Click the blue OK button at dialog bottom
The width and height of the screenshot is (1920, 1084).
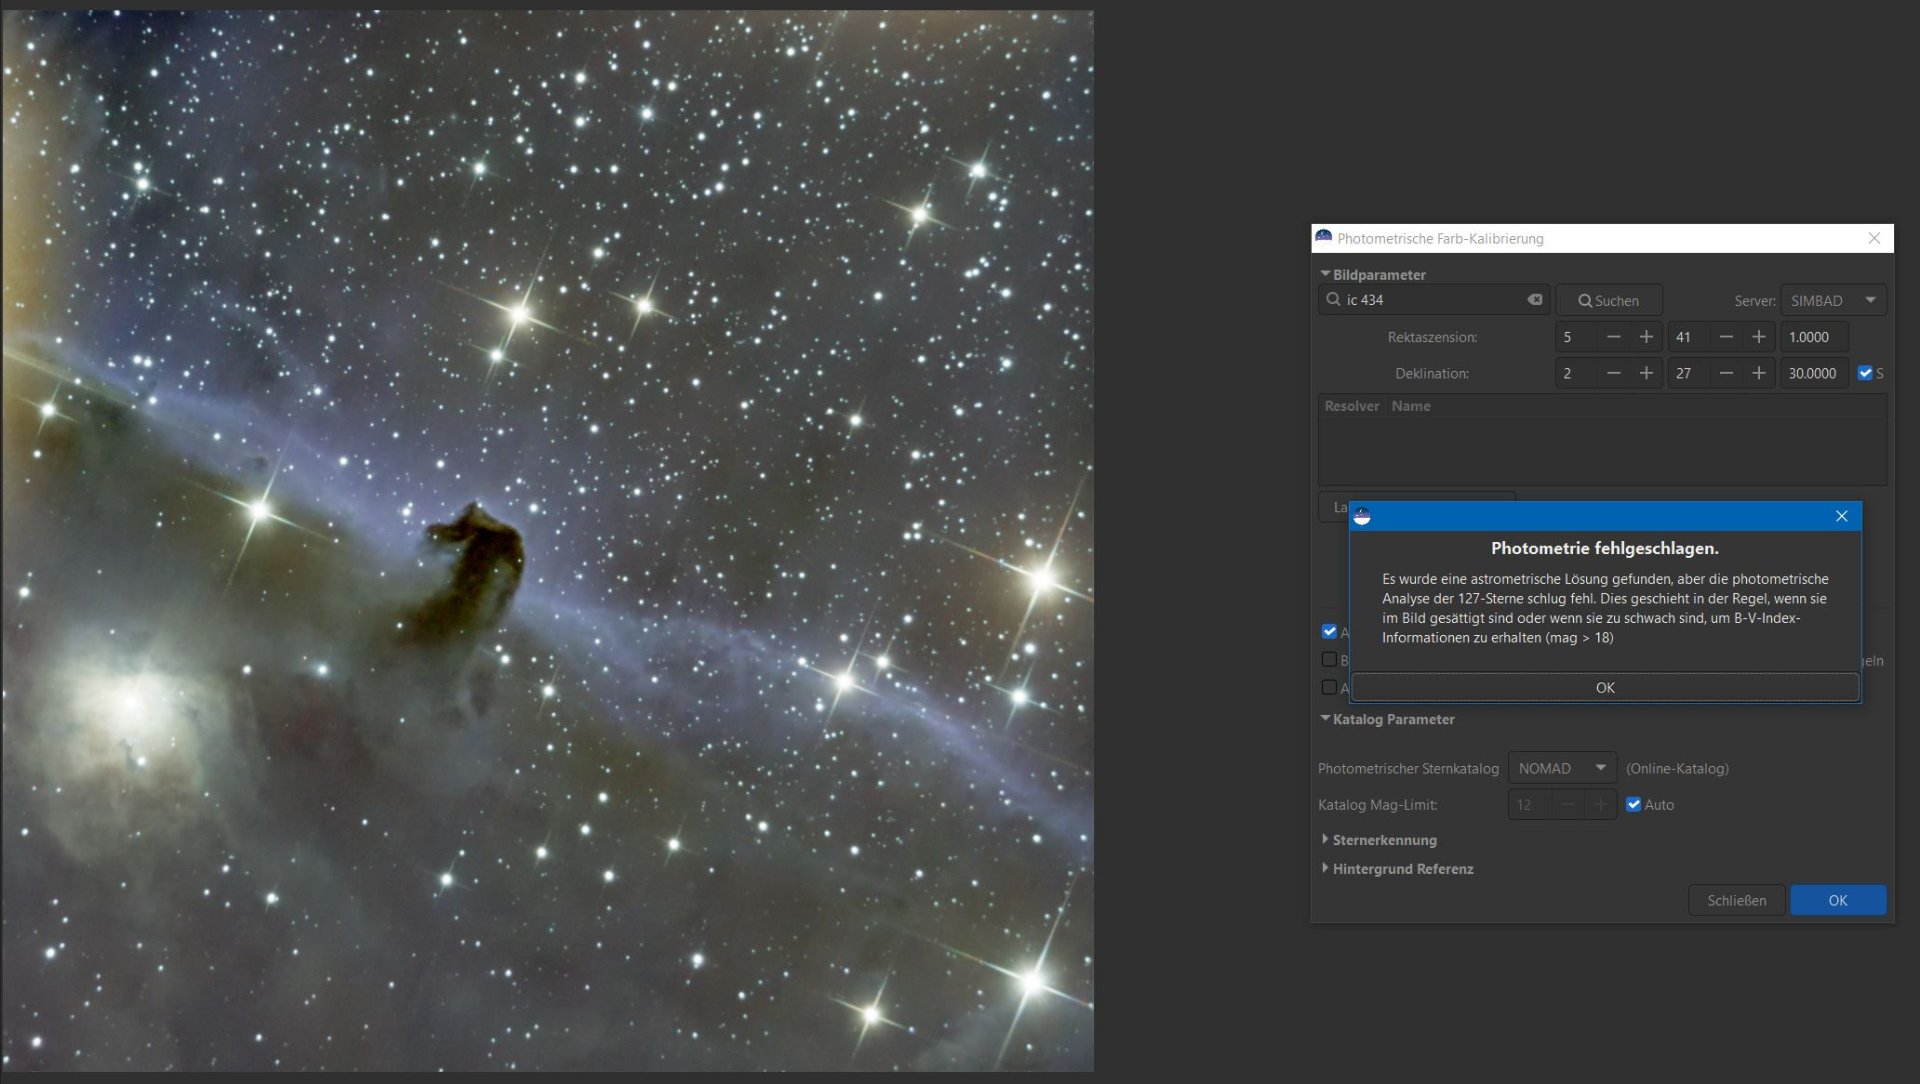coord(1837,900)
